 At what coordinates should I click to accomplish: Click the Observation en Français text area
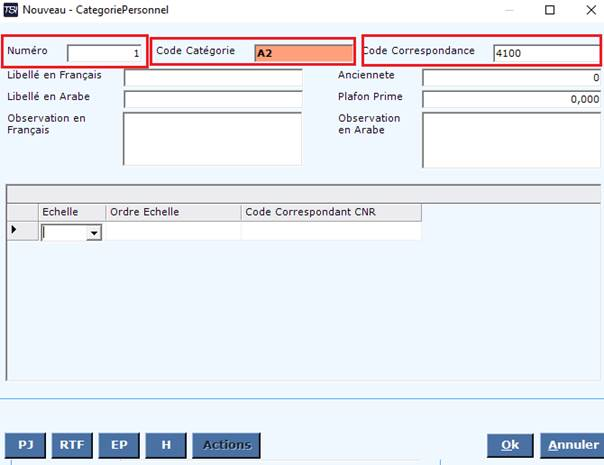(212, 137)
